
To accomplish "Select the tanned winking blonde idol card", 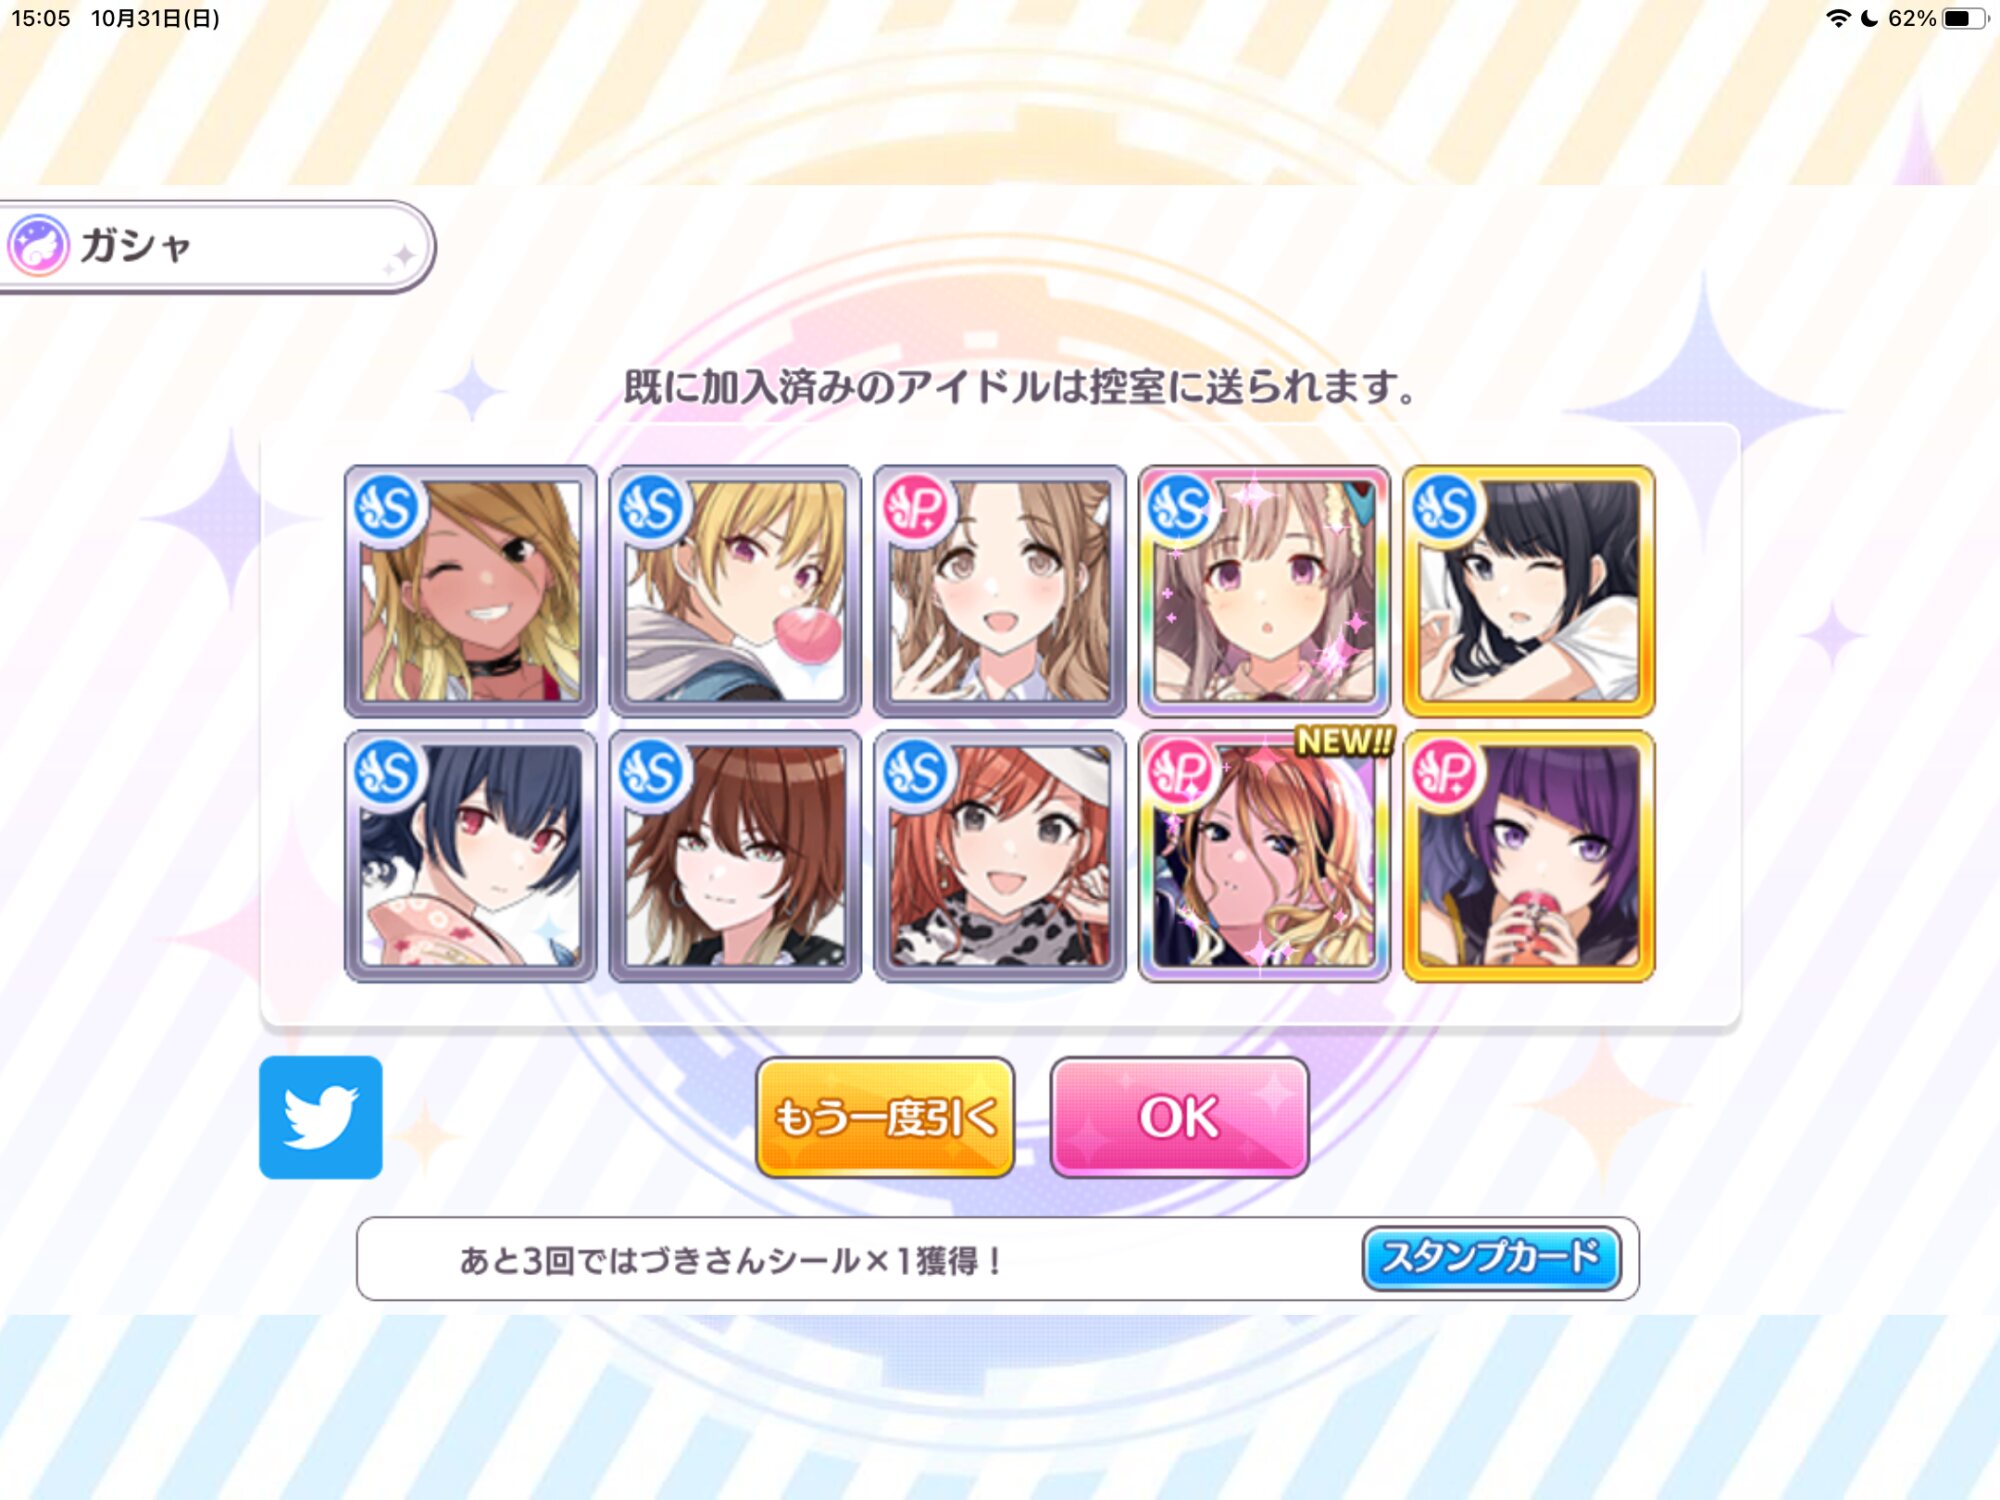I will click(470, 591).
